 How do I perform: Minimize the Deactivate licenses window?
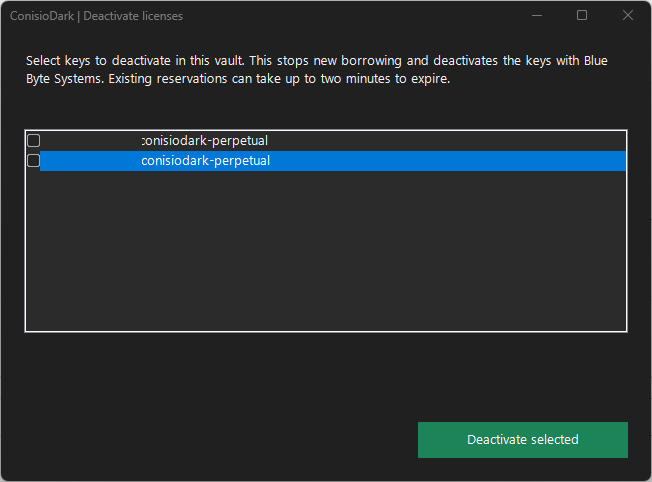coord(537,15)
